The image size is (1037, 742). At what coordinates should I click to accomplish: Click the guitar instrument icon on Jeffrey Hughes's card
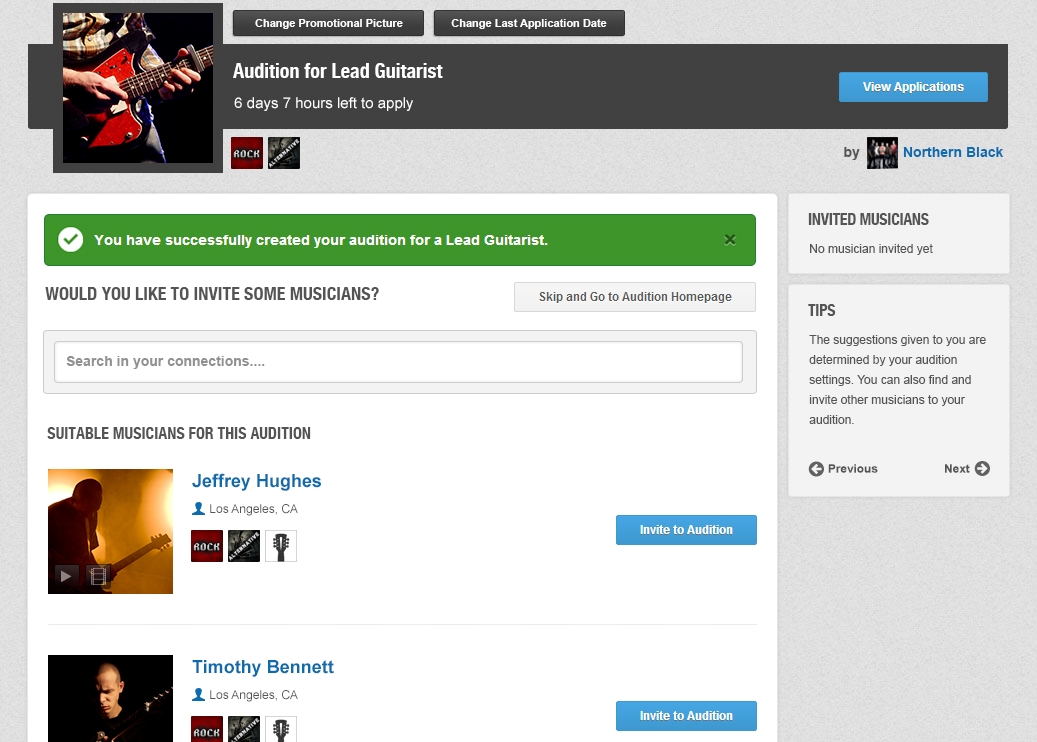point(280,545)
